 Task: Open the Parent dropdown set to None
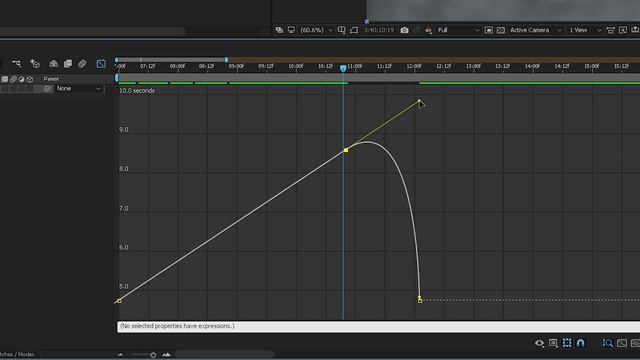click(78, 89)
